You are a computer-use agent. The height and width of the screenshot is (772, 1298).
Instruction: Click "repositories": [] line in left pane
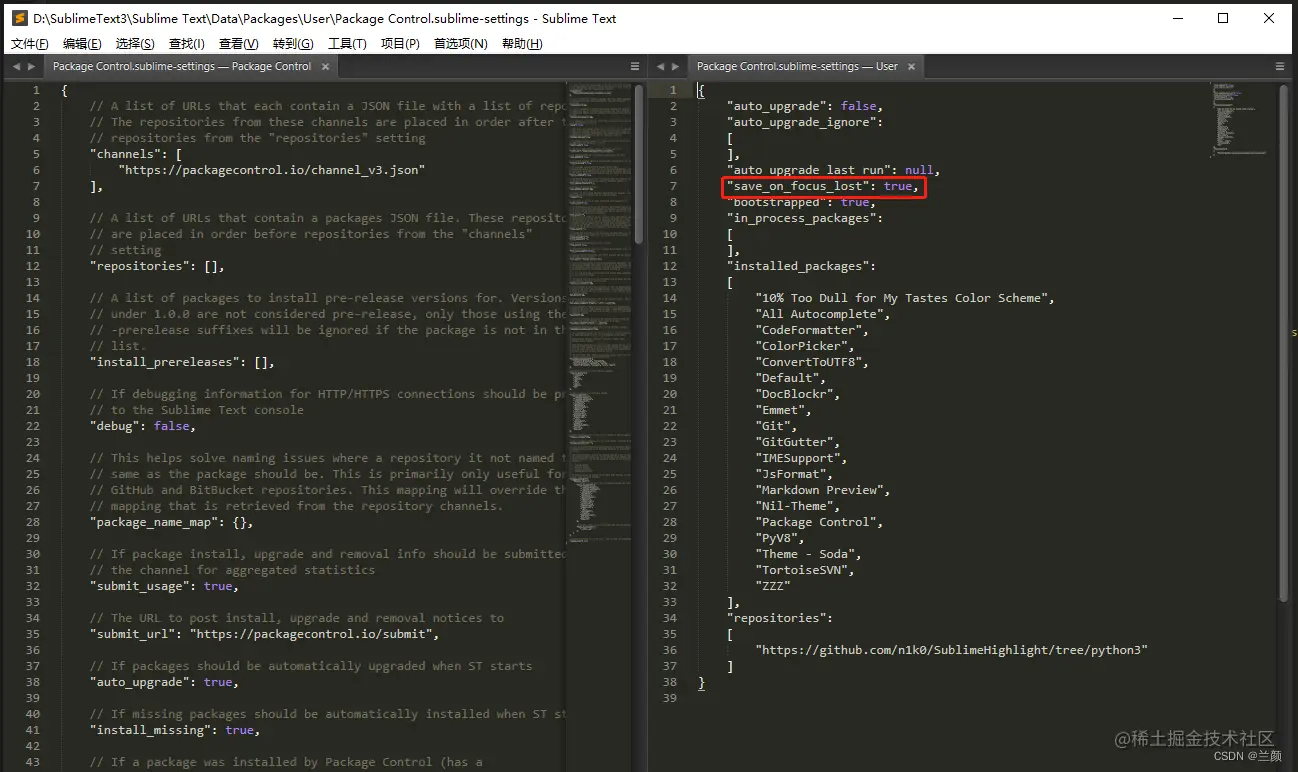(157, 266)
